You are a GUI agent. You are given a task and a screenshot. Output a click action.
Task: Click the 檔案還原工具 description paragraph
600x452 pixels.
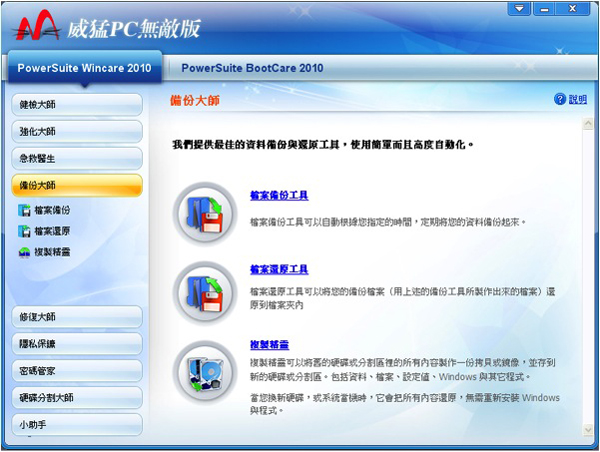coord(403,299)
